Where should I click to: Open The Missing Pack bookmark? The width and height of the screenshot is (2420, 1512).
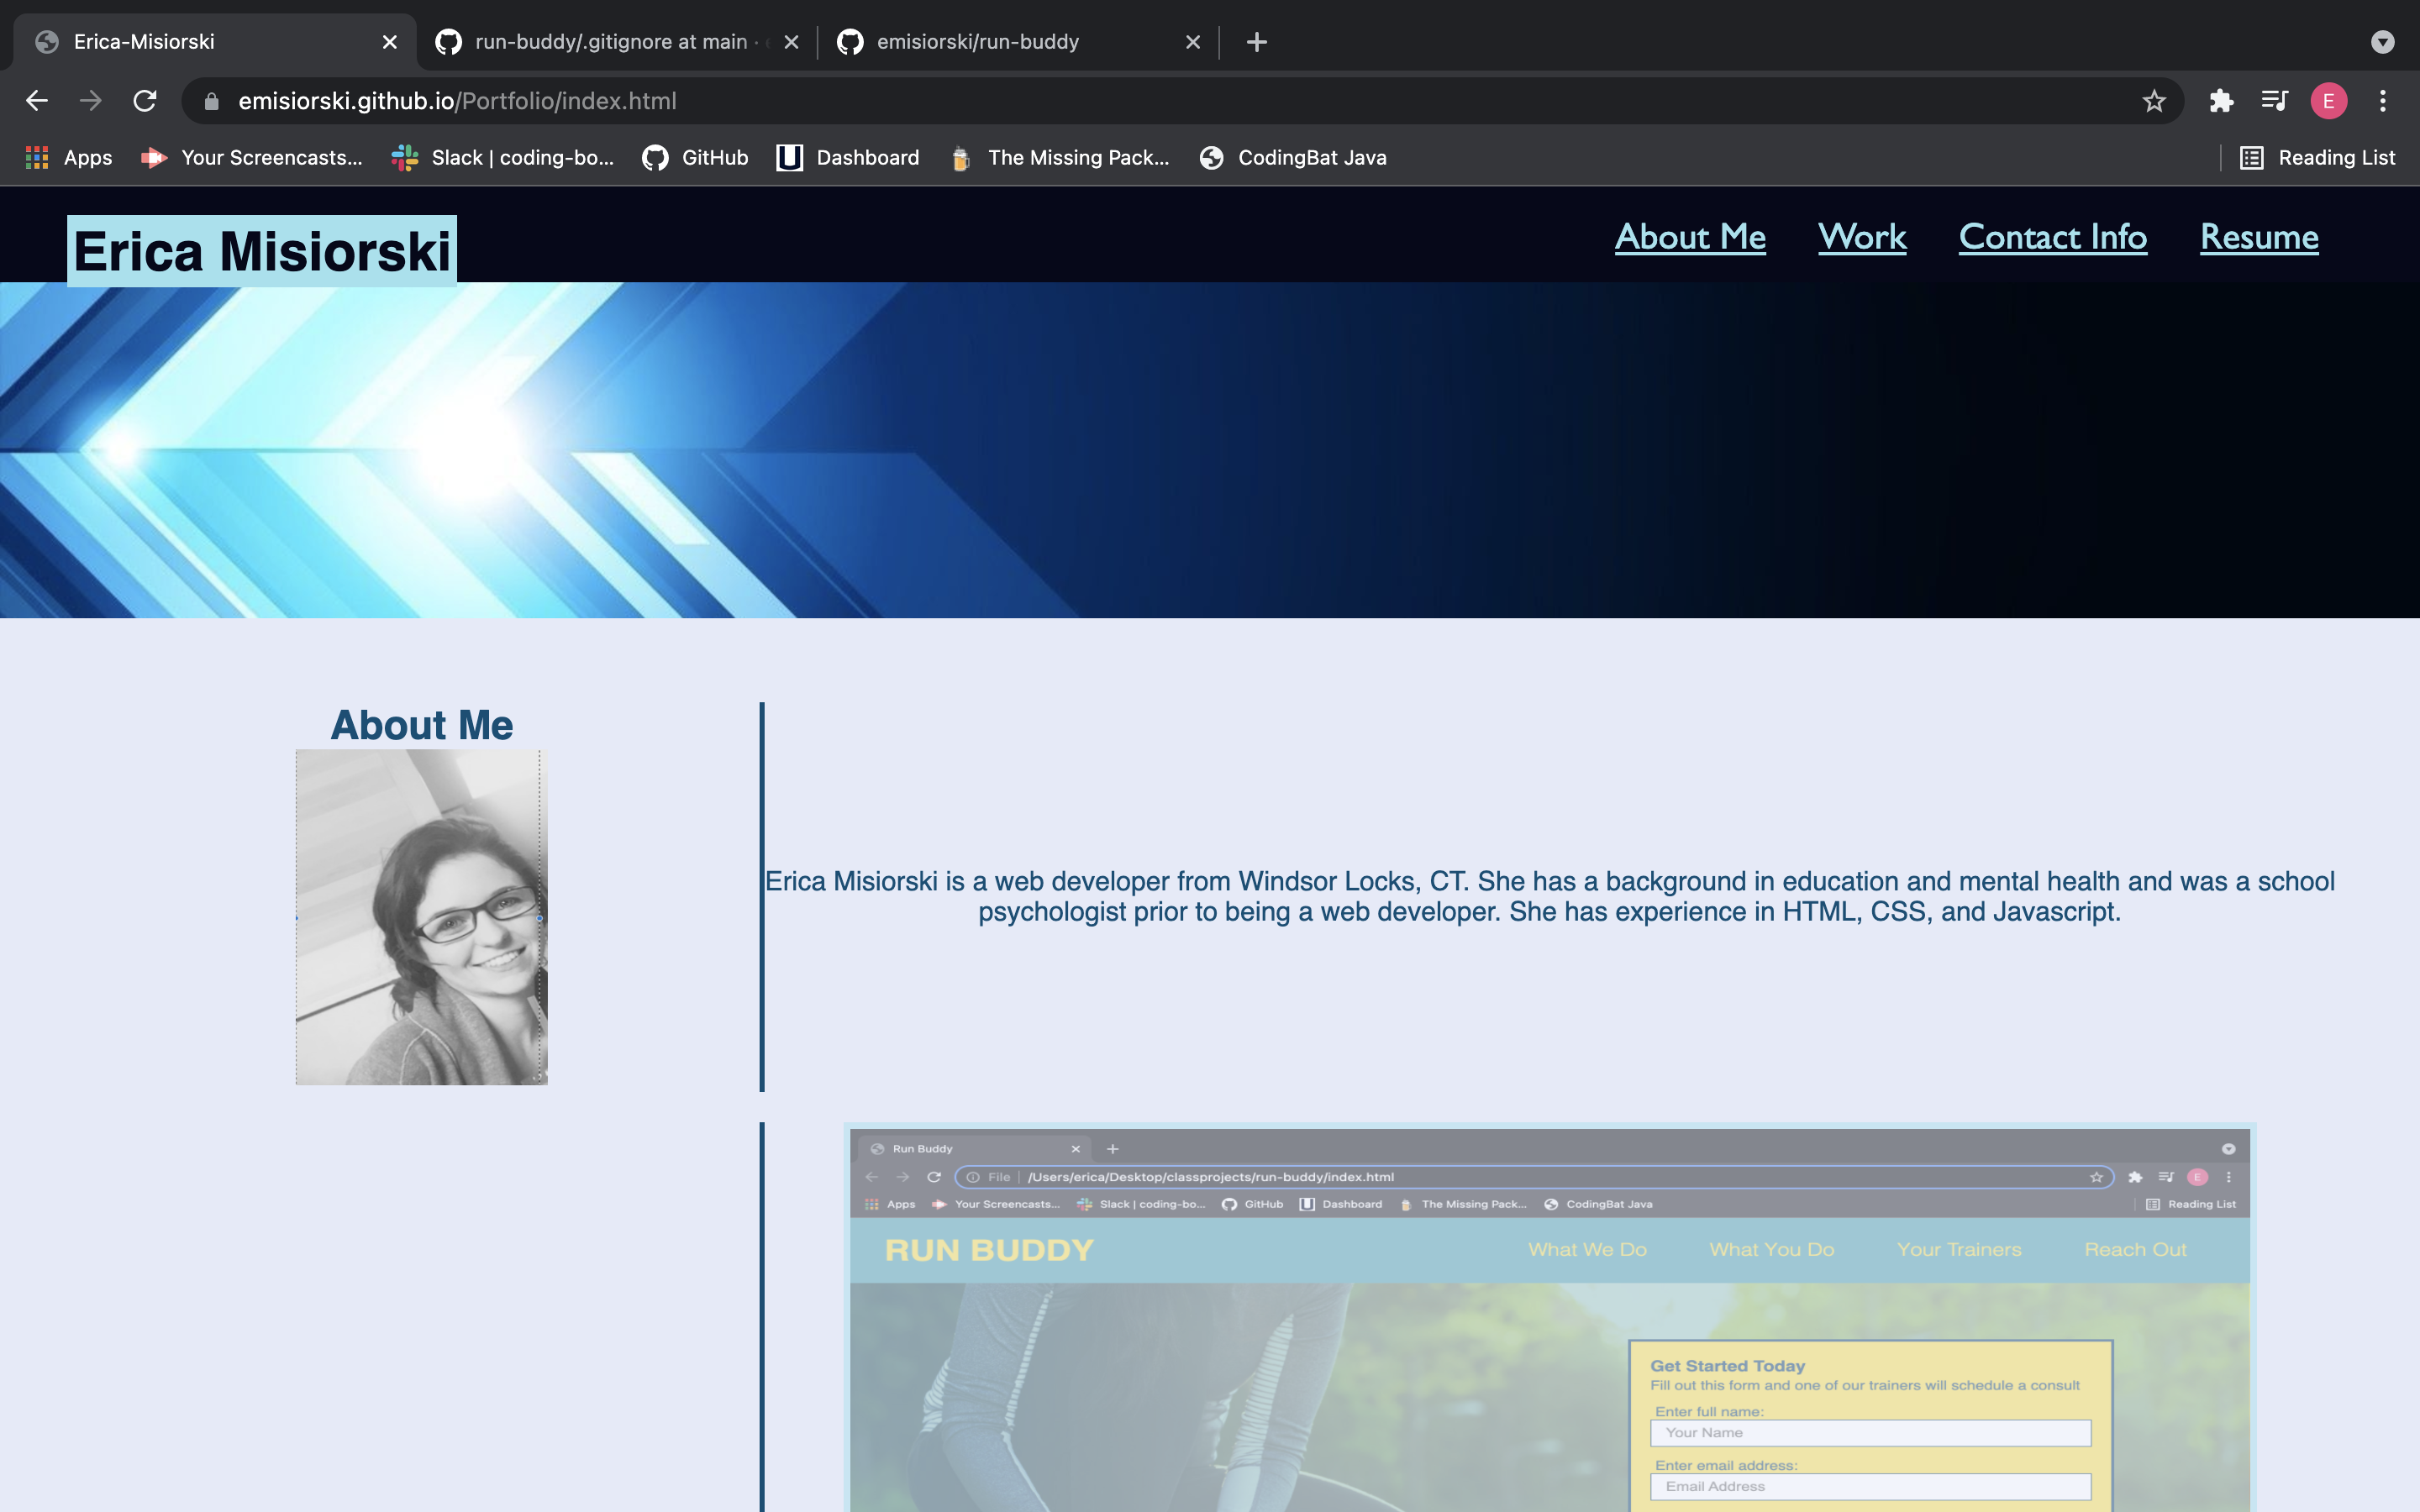click(1059, 158)
